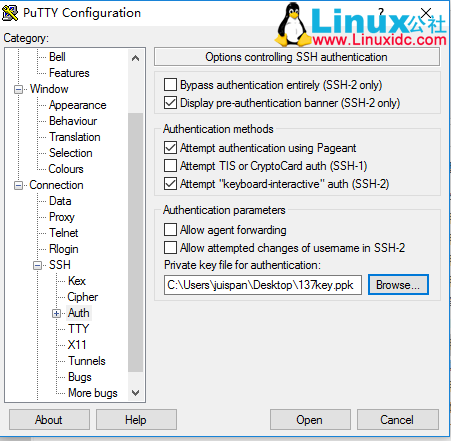Select Bell in the category tree
The height and width of the screenshot is (441, 451).
tap(57, 57)
